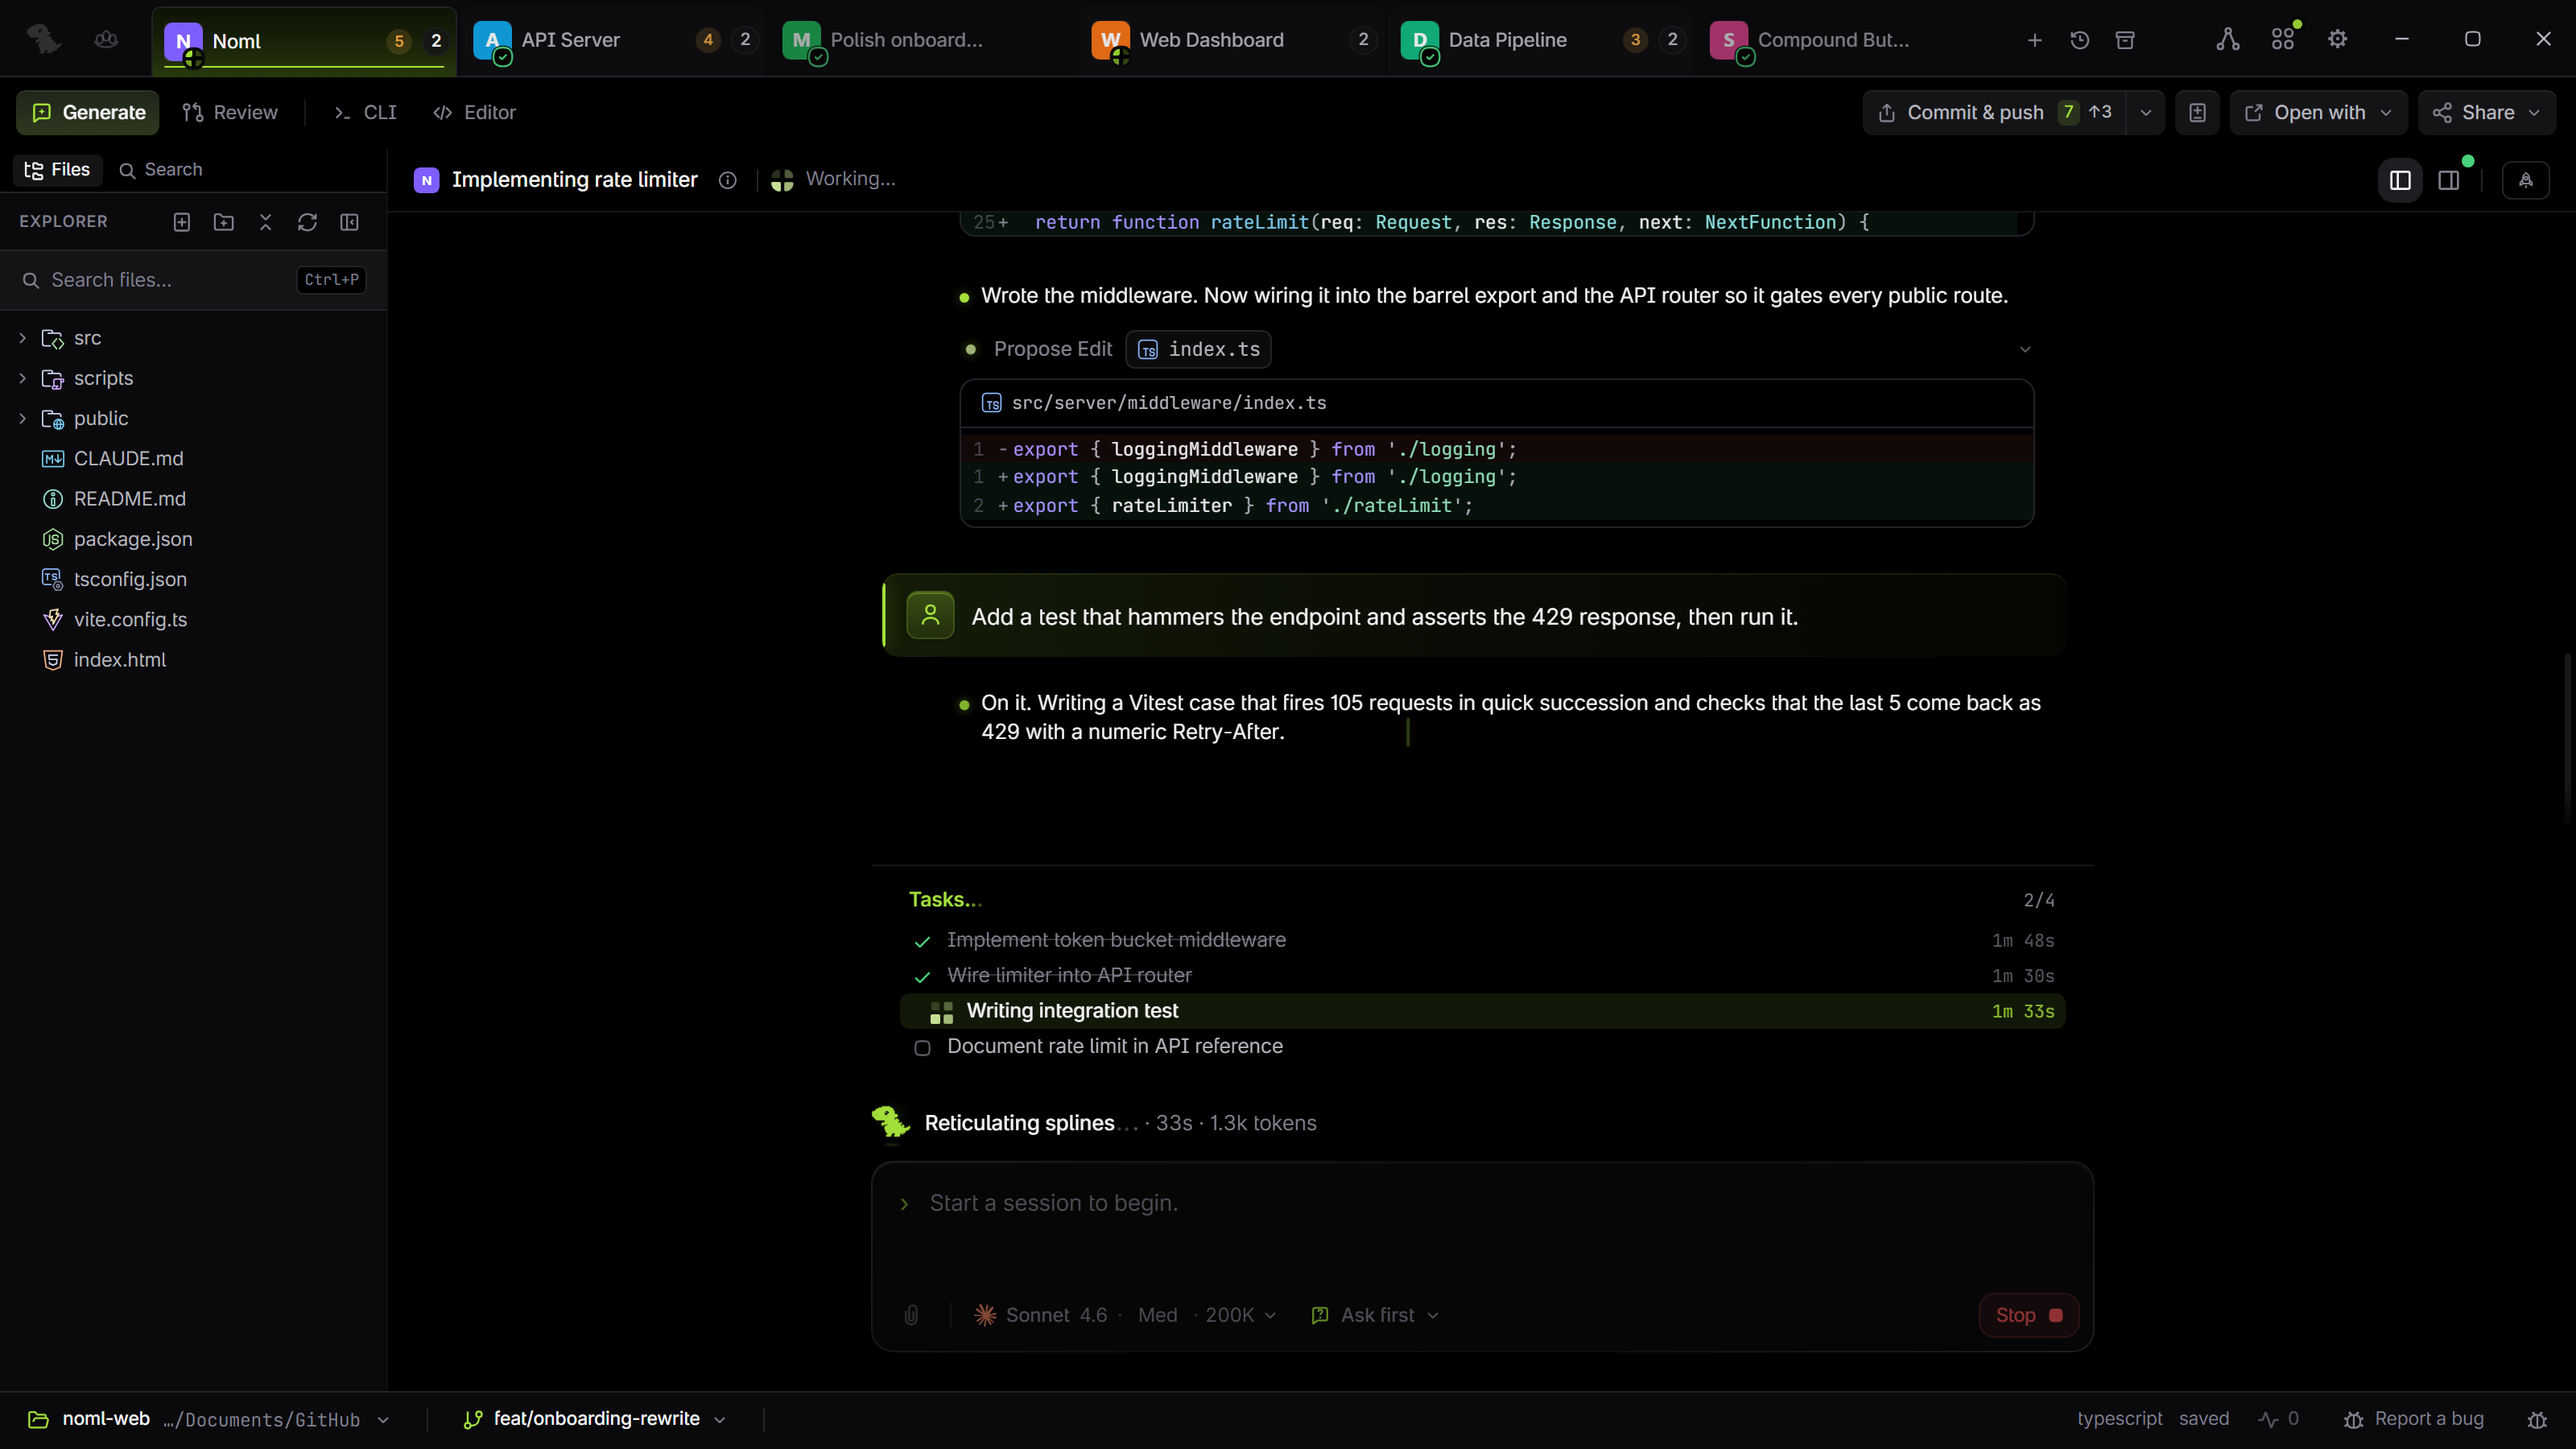
Task: Click the dinosaur icon beside Reticulating splines
Action: coord(890,1122)
